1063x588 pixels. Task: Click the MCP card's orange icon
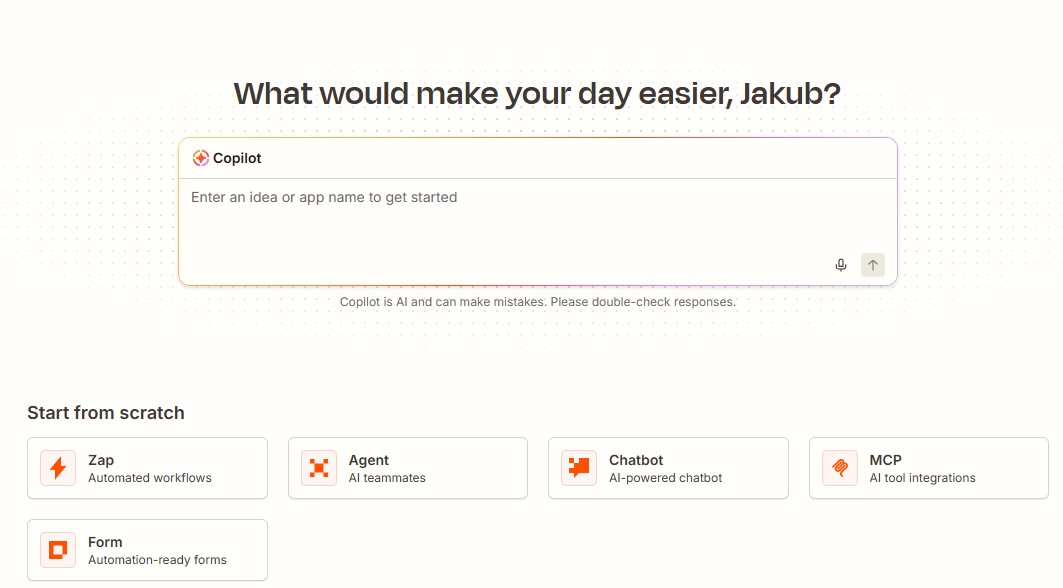[840, 468]
